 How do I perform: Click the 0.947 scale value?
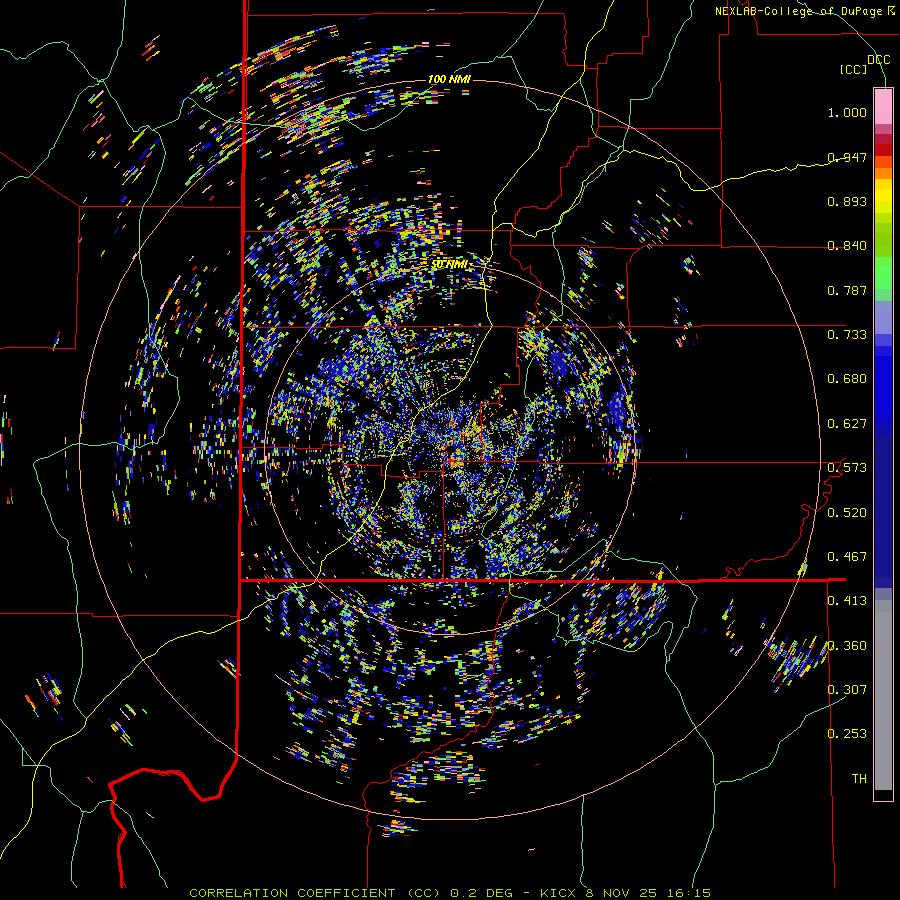(847, 157)
